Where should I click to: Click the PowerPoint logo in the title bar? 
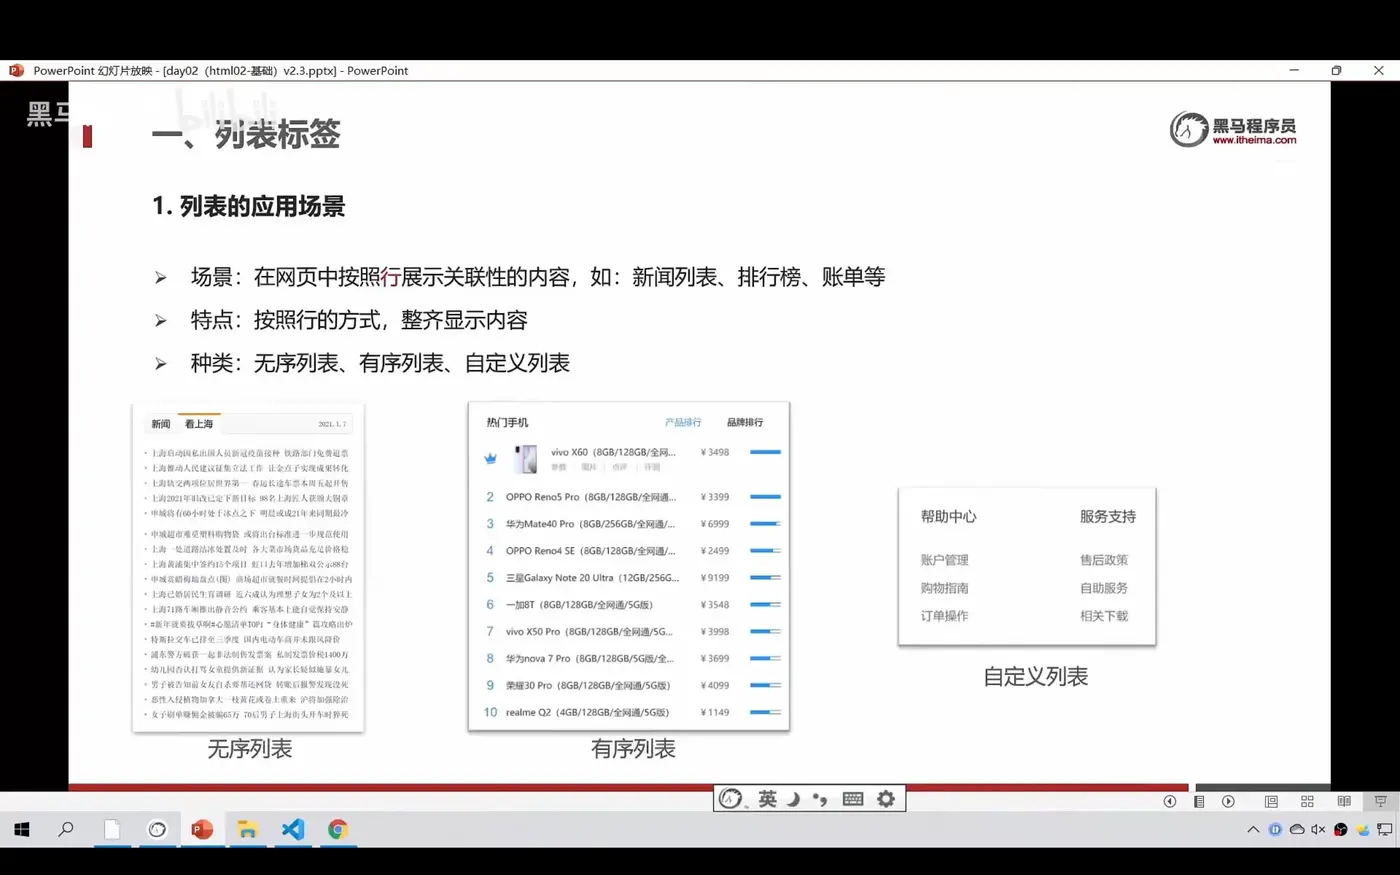pyautogui.click(x=16, y=71)
